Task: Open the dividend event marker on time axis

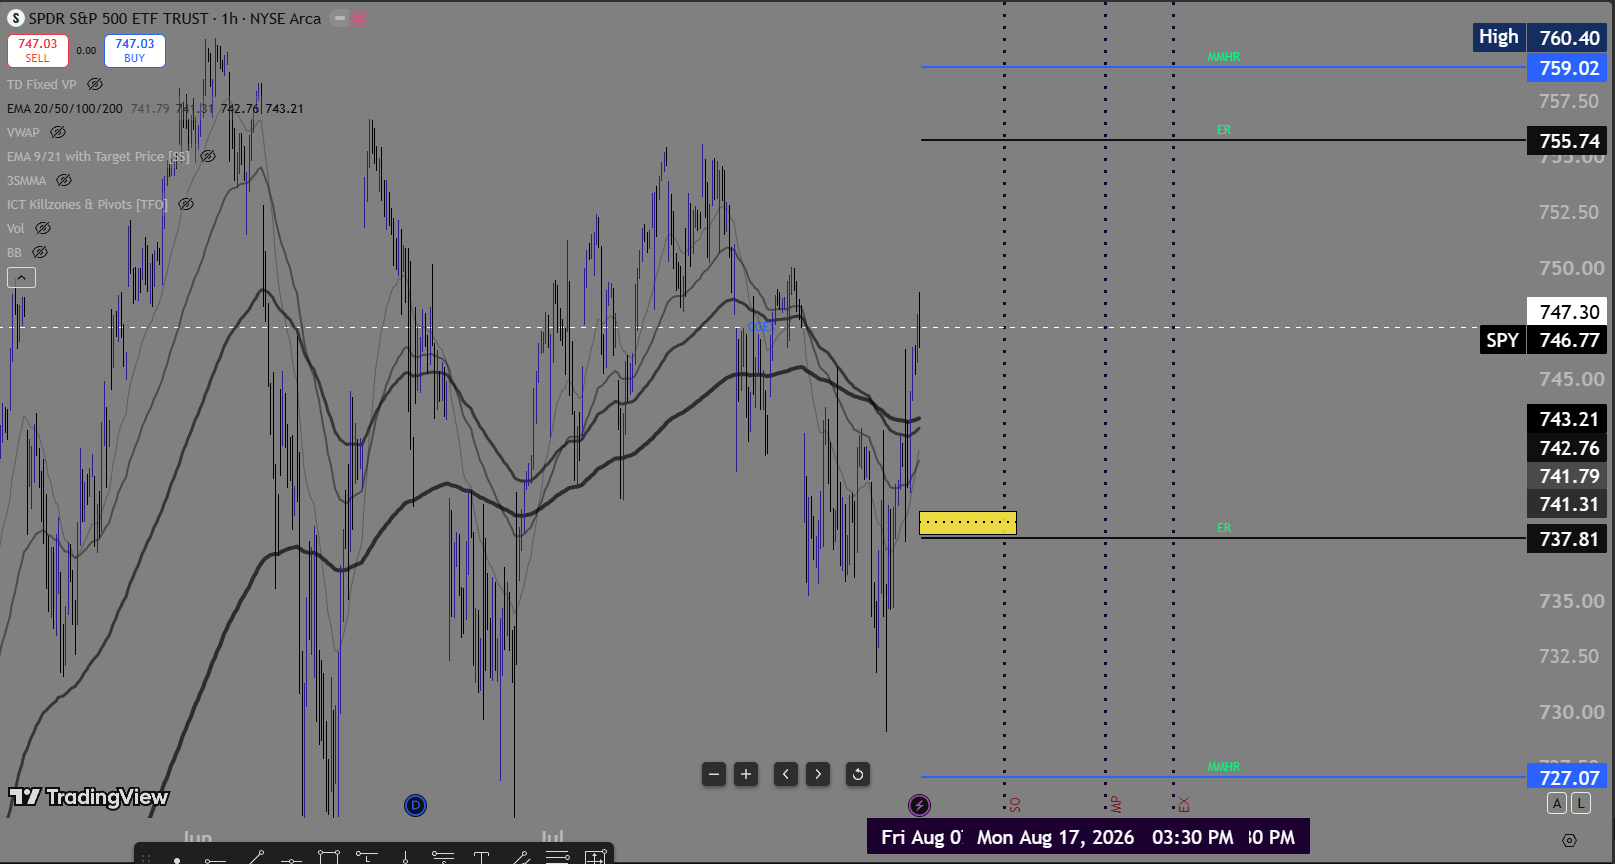Action: point(415,805)
